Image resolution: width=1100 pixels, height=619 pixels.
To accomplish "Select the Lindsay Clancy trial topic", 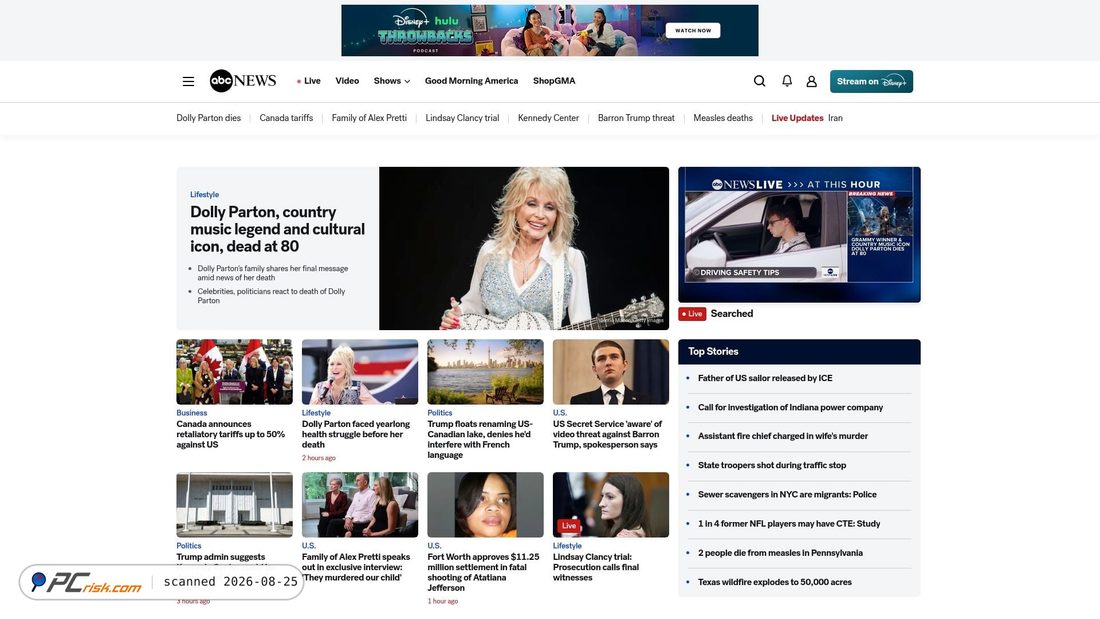I will tap(462, 118).
